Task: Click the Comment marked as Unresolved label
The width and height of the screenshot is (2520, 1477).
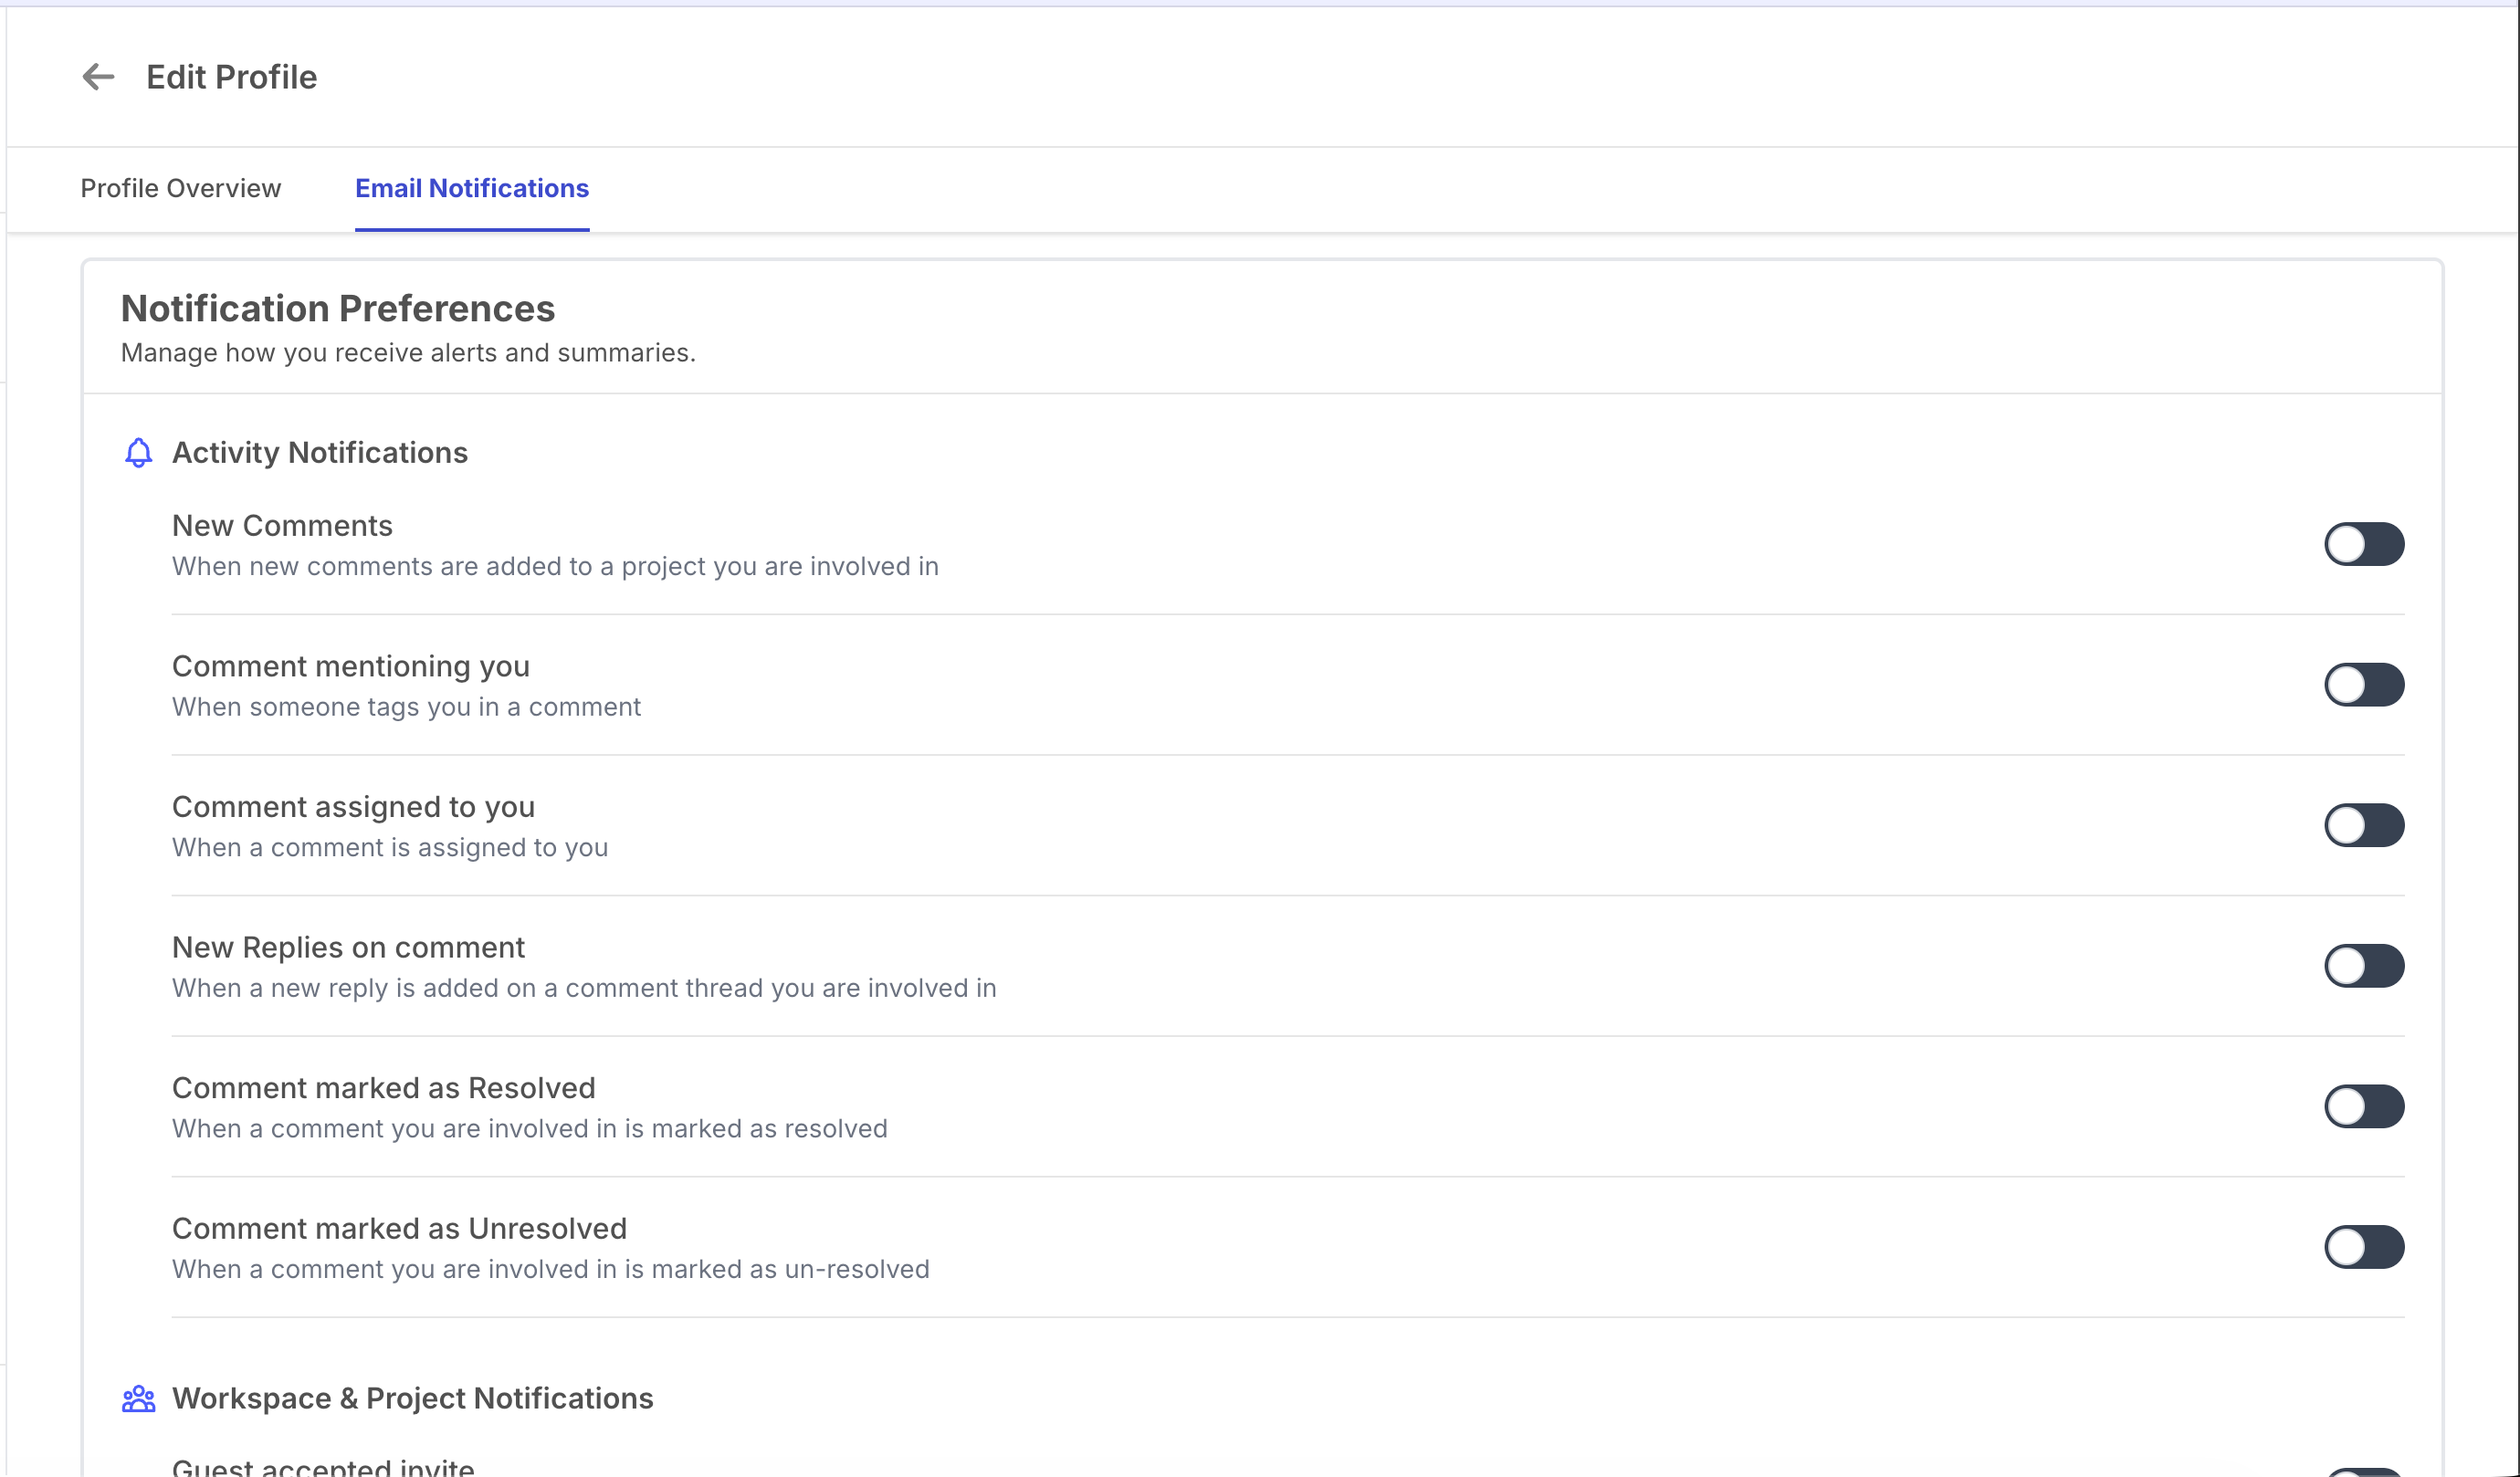Action: pos(400,1228)
